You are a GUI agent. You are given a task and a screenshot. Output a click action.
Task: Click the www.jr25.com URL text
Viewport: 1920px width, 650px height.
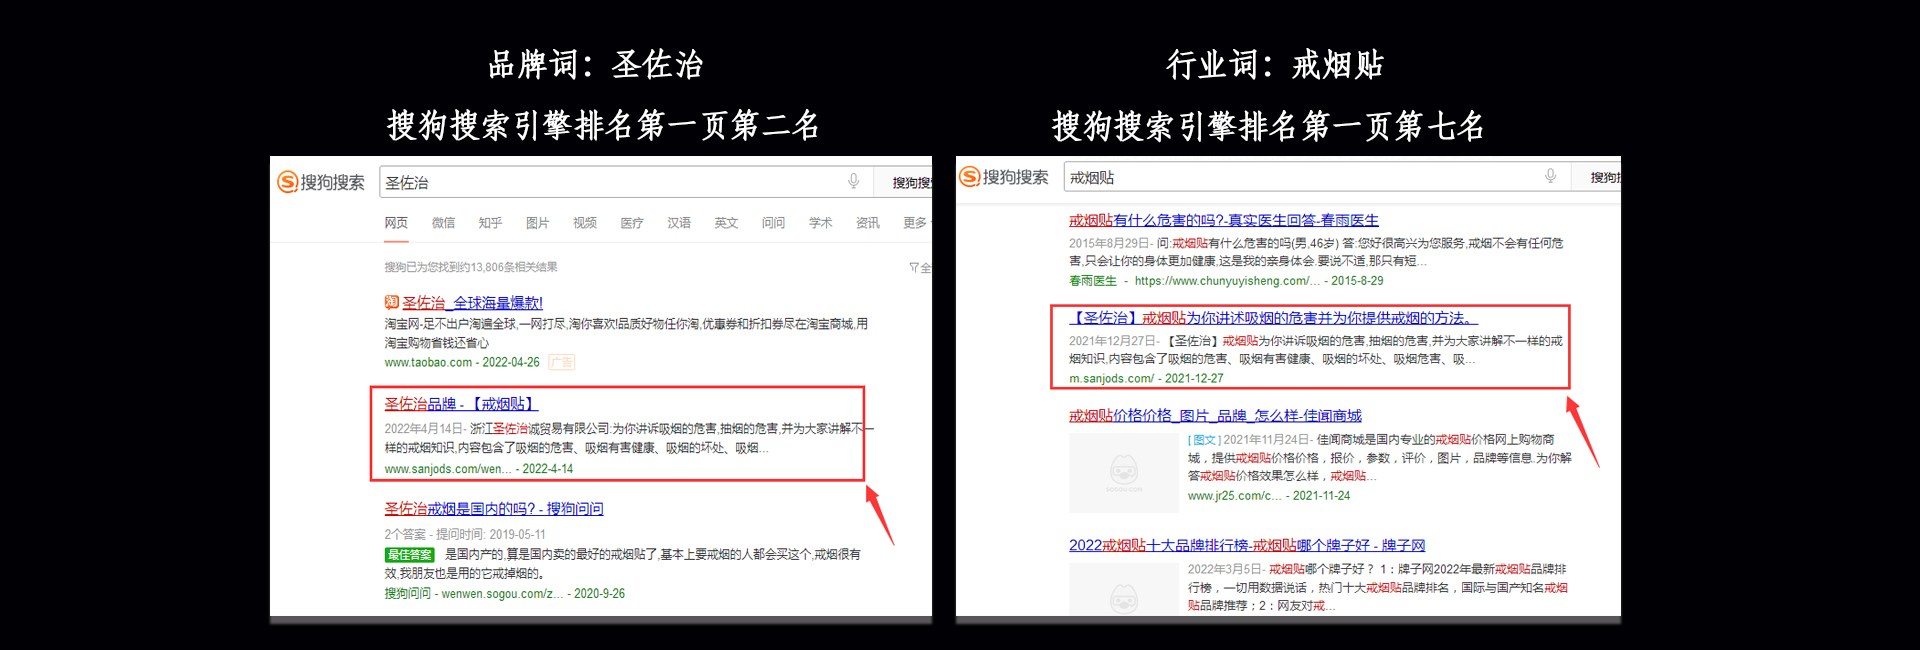click(x=1234, y=496)
